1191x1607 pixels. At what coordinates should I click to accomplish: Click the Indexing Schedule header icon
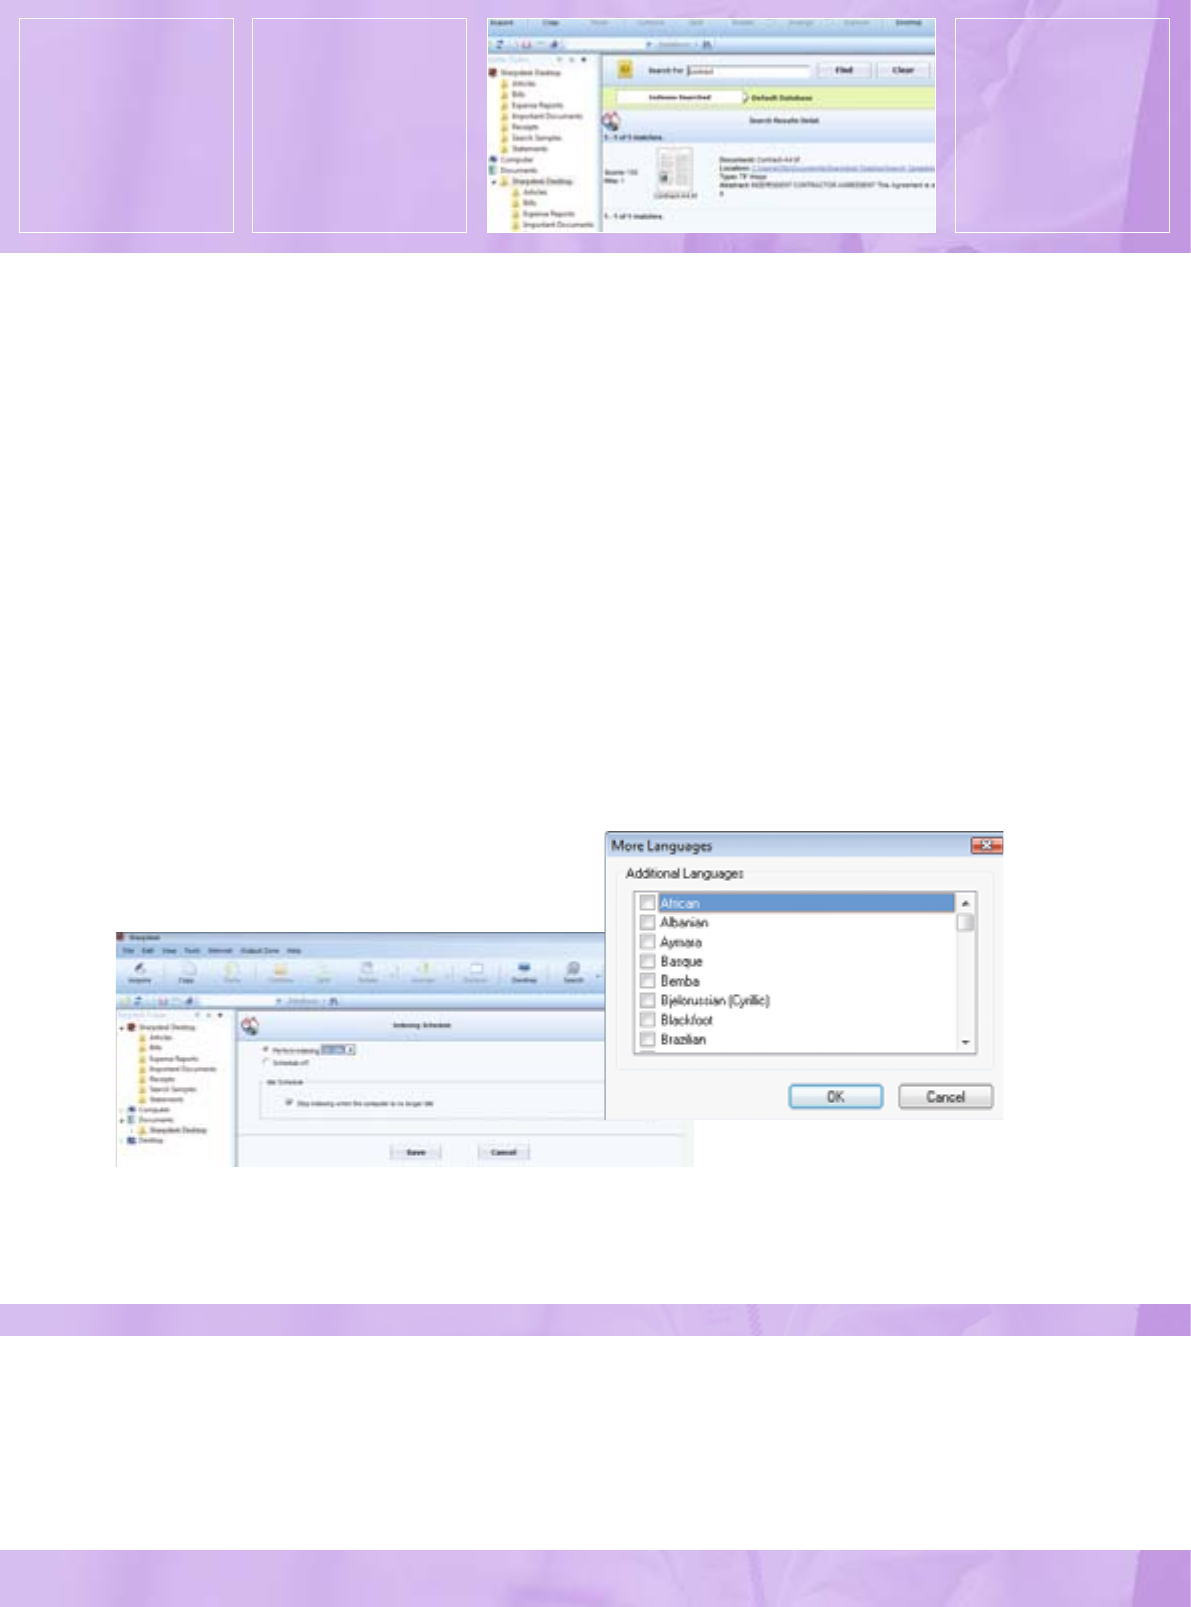[x=250, y=1025]
